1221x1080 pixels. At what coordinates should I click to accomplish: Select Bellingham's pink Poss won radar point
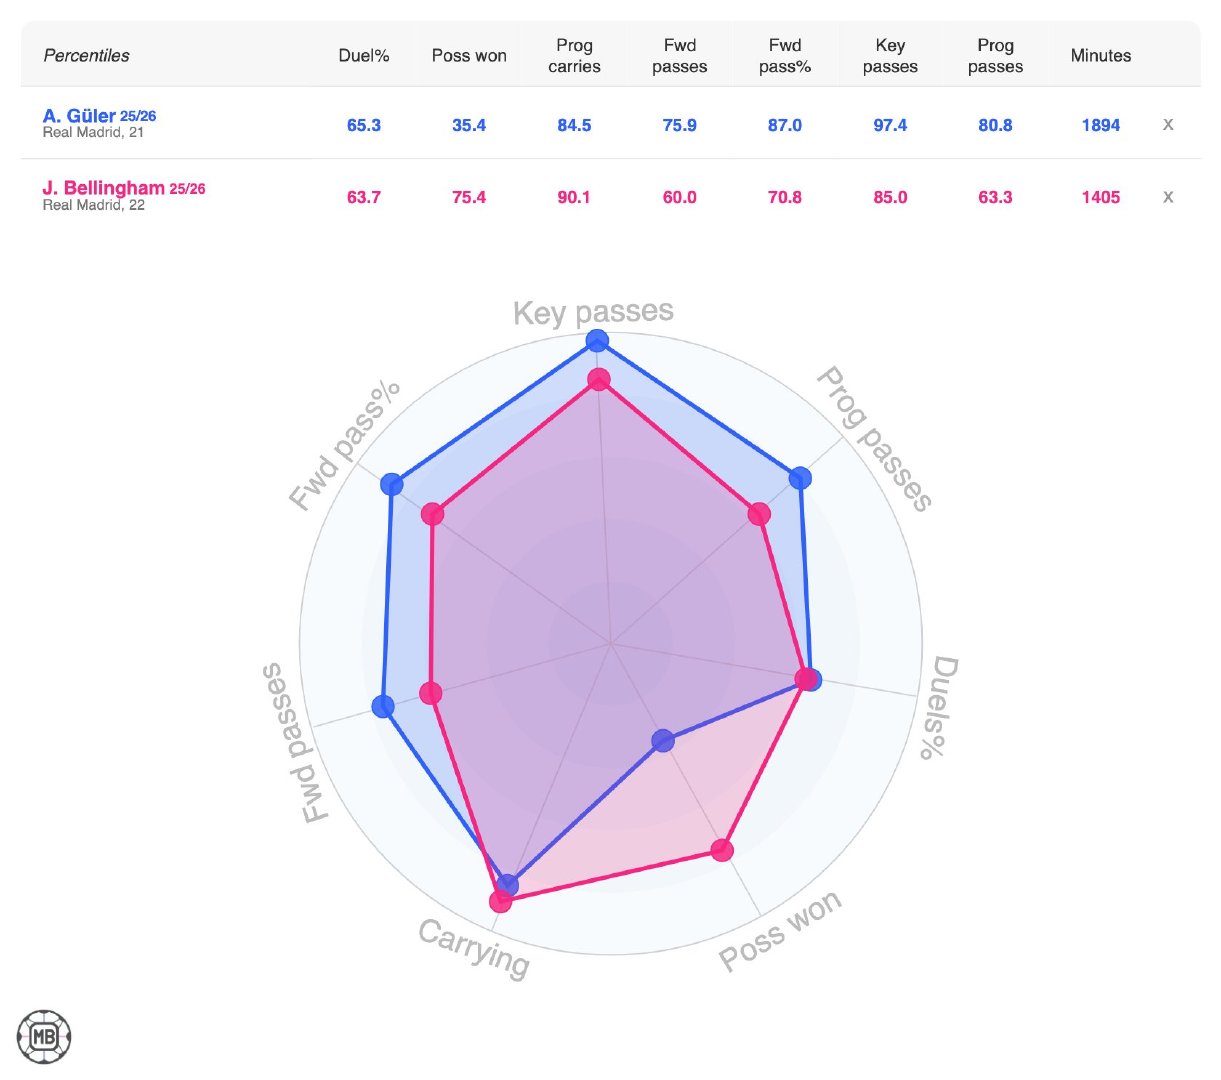coord(722,850)
